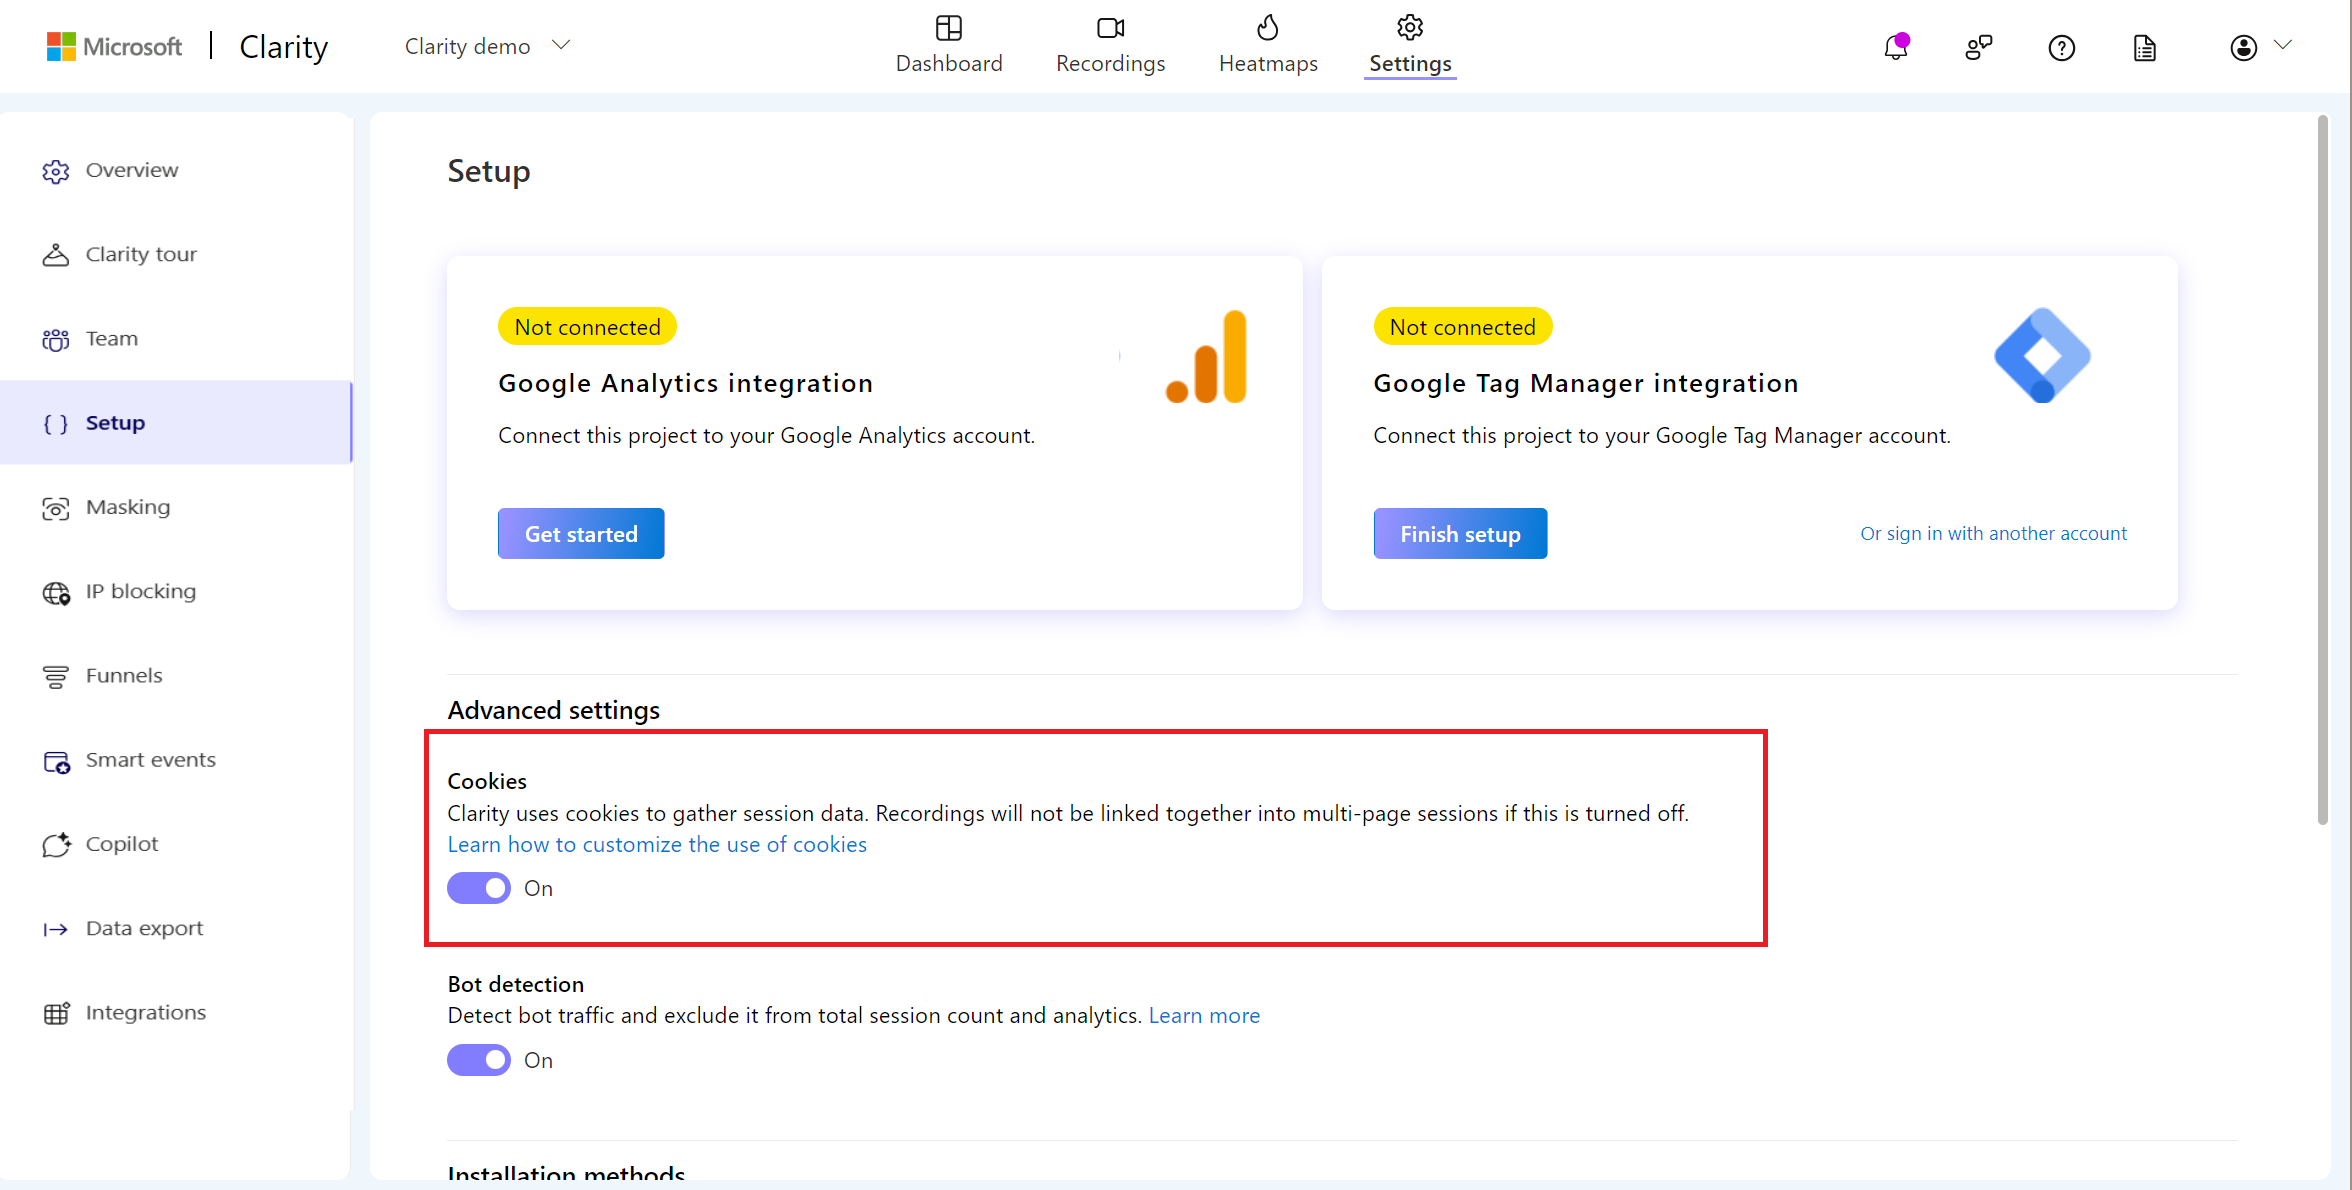Screen dimensions: 2352x1190
Task: Click the Get started button for Google Analytics
Action: pos(581,533)
